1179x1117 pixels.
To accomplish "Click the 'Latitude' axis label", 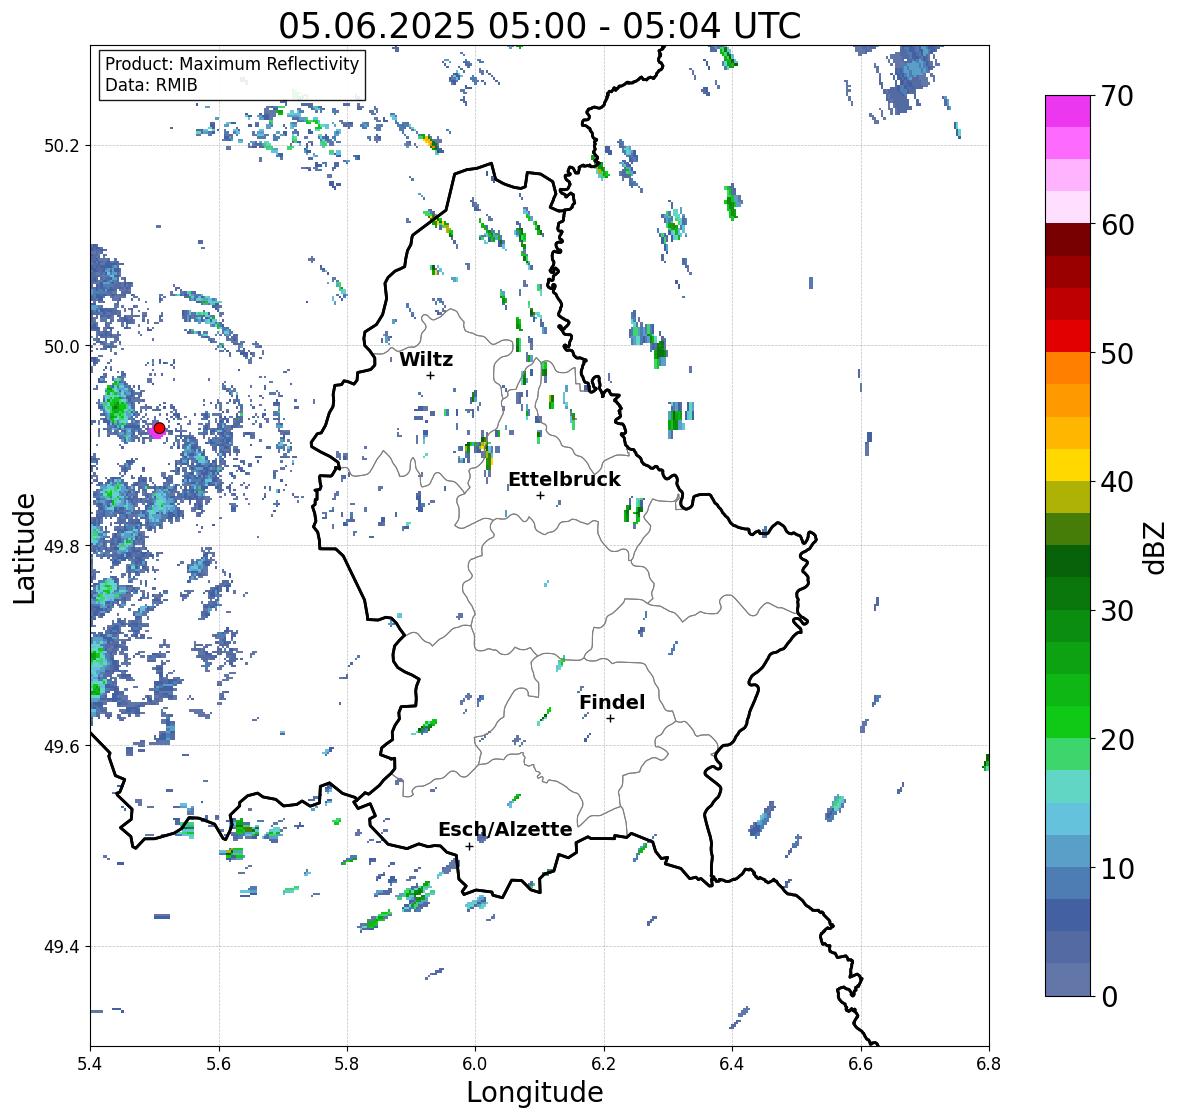I will 24,549.
